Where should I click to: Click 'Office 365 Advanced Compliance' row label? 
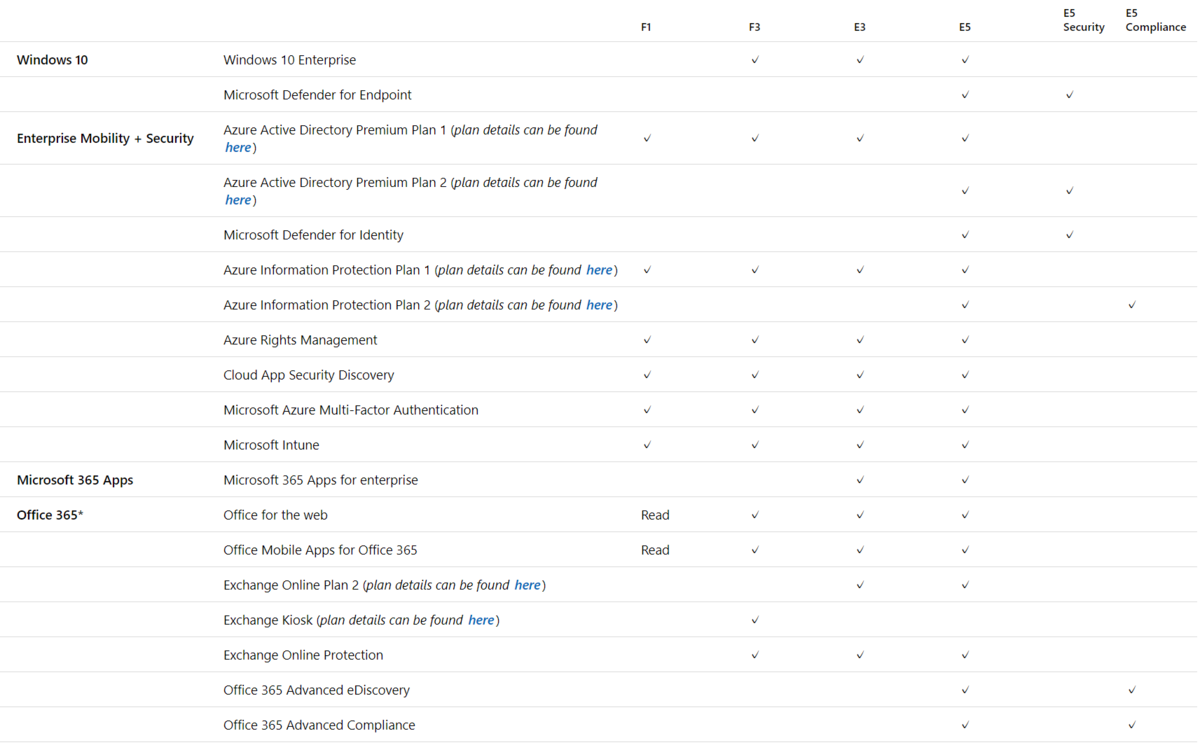[x=319, y=725]
